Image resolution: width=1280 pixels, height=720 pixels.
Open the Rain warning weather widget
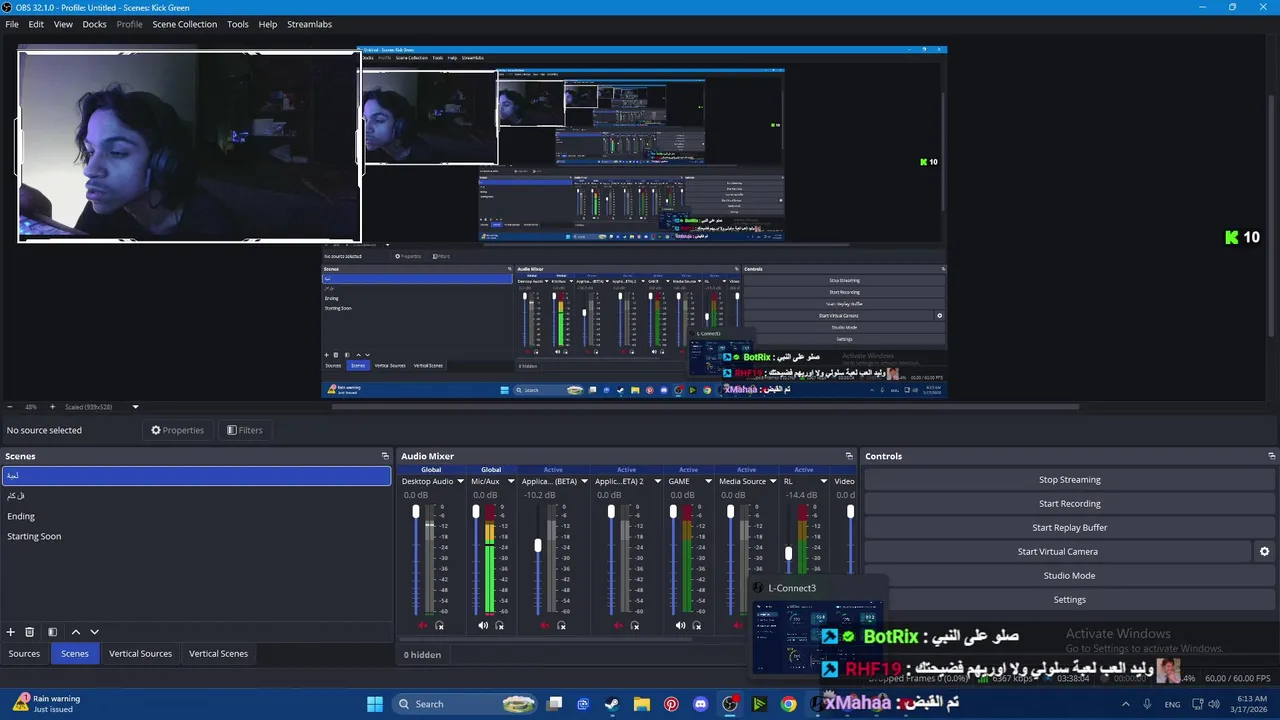(x=47, y=703)
